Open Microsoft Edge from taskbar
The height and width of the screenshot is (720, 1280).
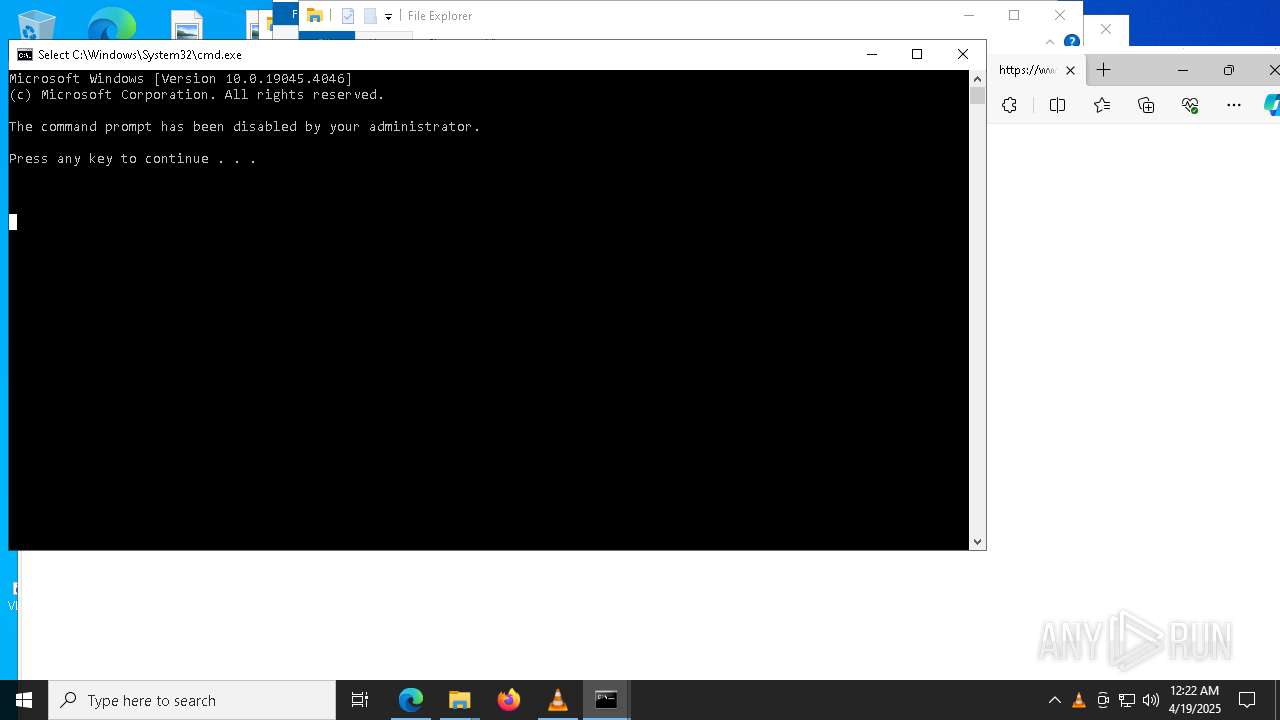411,700
